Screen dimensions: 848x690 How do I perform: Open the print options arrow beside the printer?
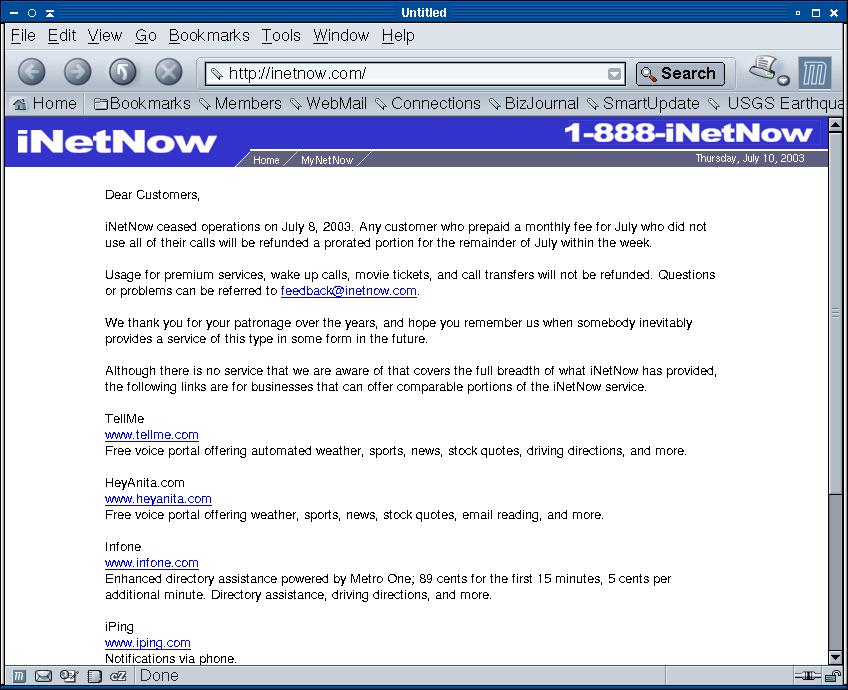[x=784, y=81]
